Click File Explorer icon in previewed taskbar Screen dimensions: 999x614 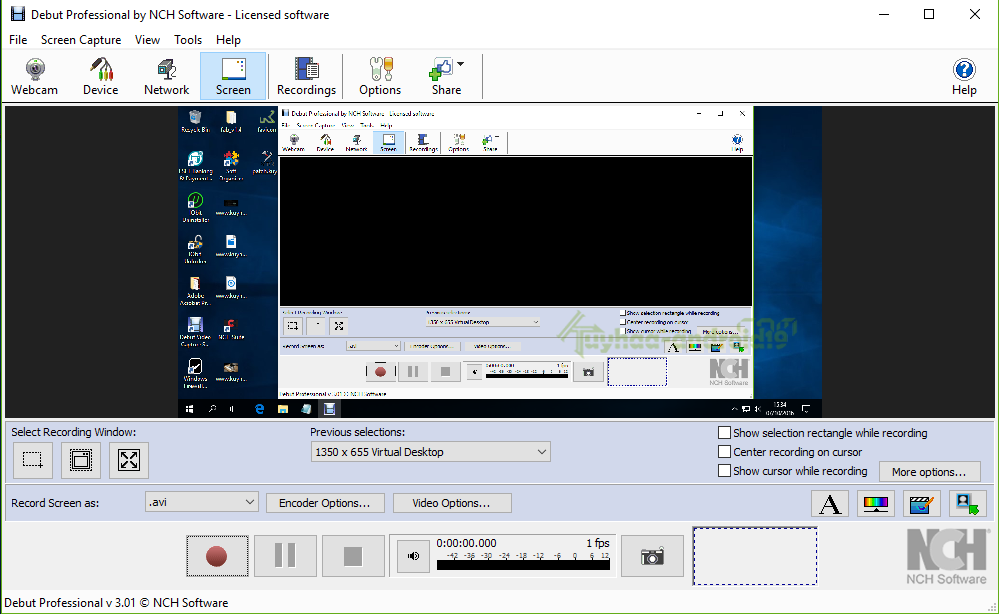283,409
